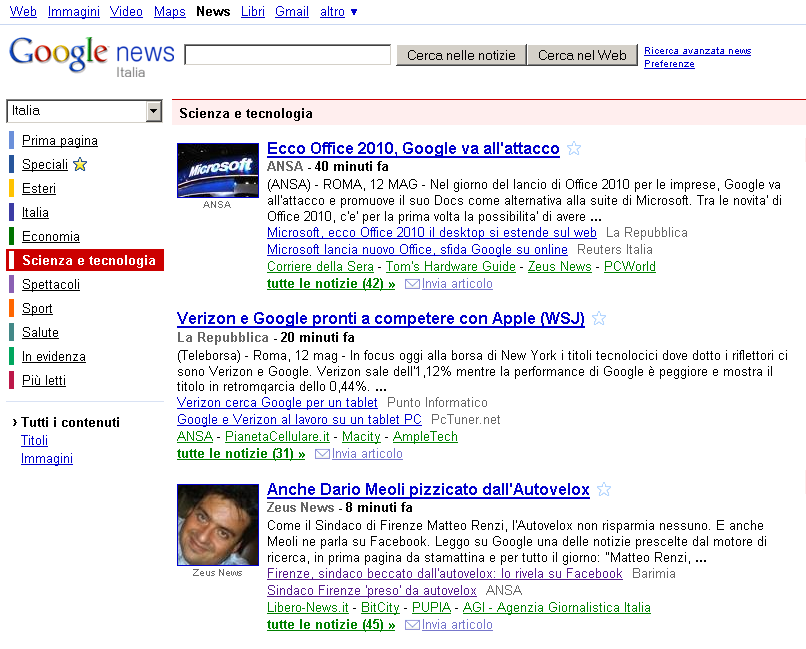Image resolution: width=806 pixels, height=649 pixels.
Task: Open Anche Dario Meoli pizzicato headline
Action: tap(428, 489)
